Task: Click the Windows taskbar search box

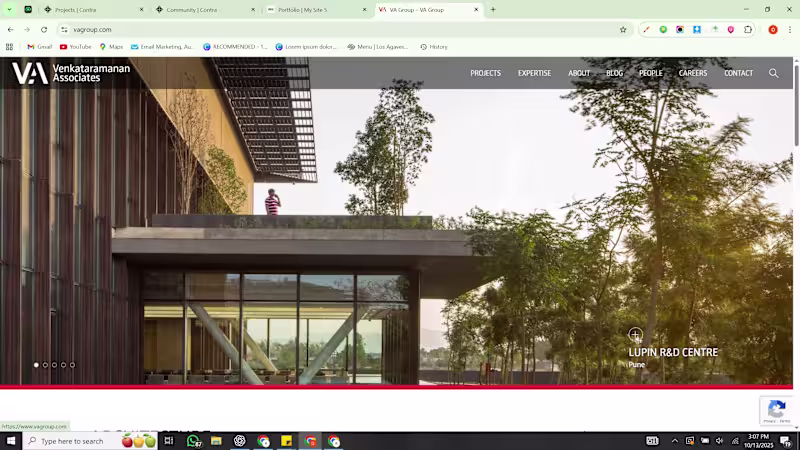Action: point(90,441)
